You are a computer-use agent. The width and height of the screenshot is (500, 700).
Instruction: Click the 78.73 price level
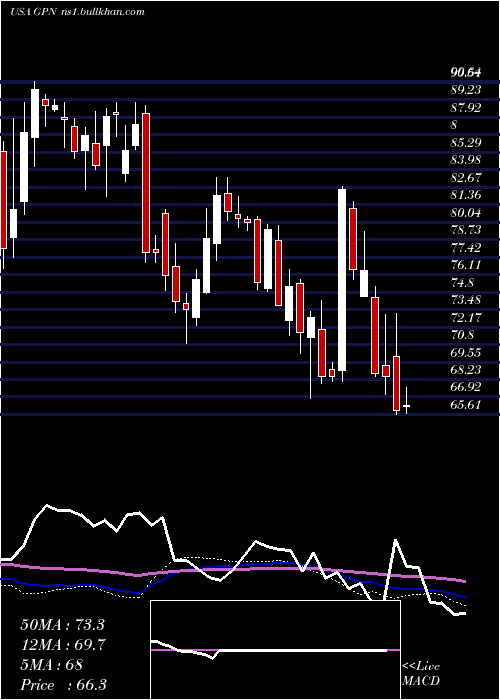(466, 230)
